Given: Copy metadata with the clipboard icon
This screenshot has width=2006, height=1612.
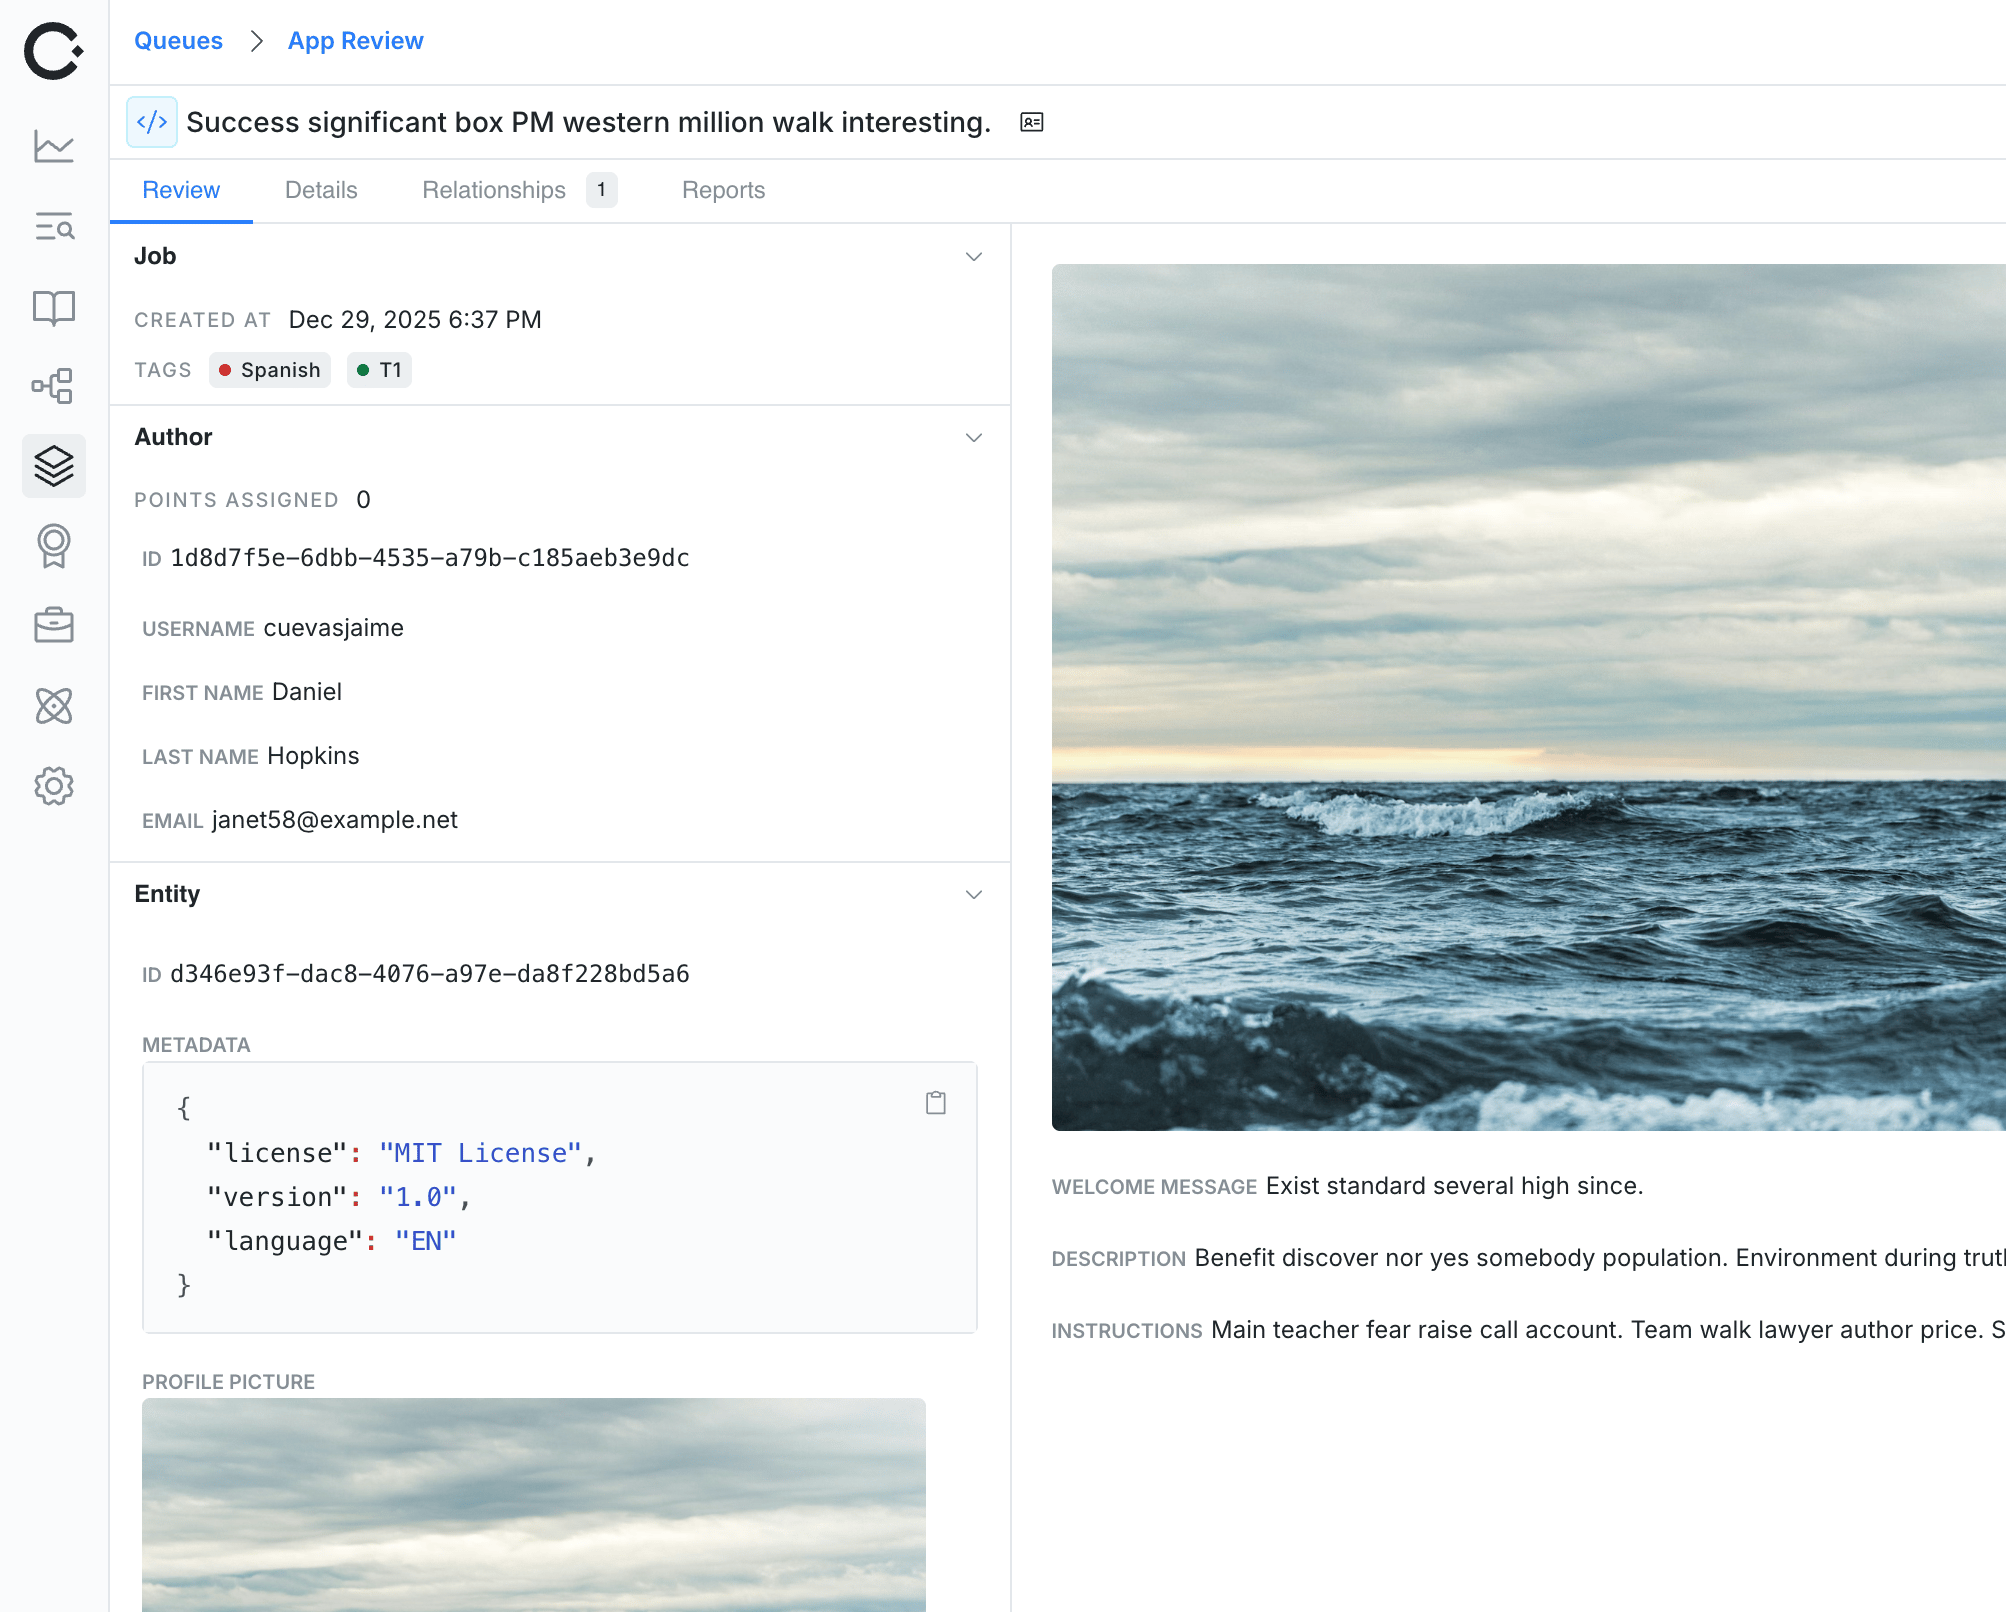Looking at the screenshot, I should pos(936,1103).
